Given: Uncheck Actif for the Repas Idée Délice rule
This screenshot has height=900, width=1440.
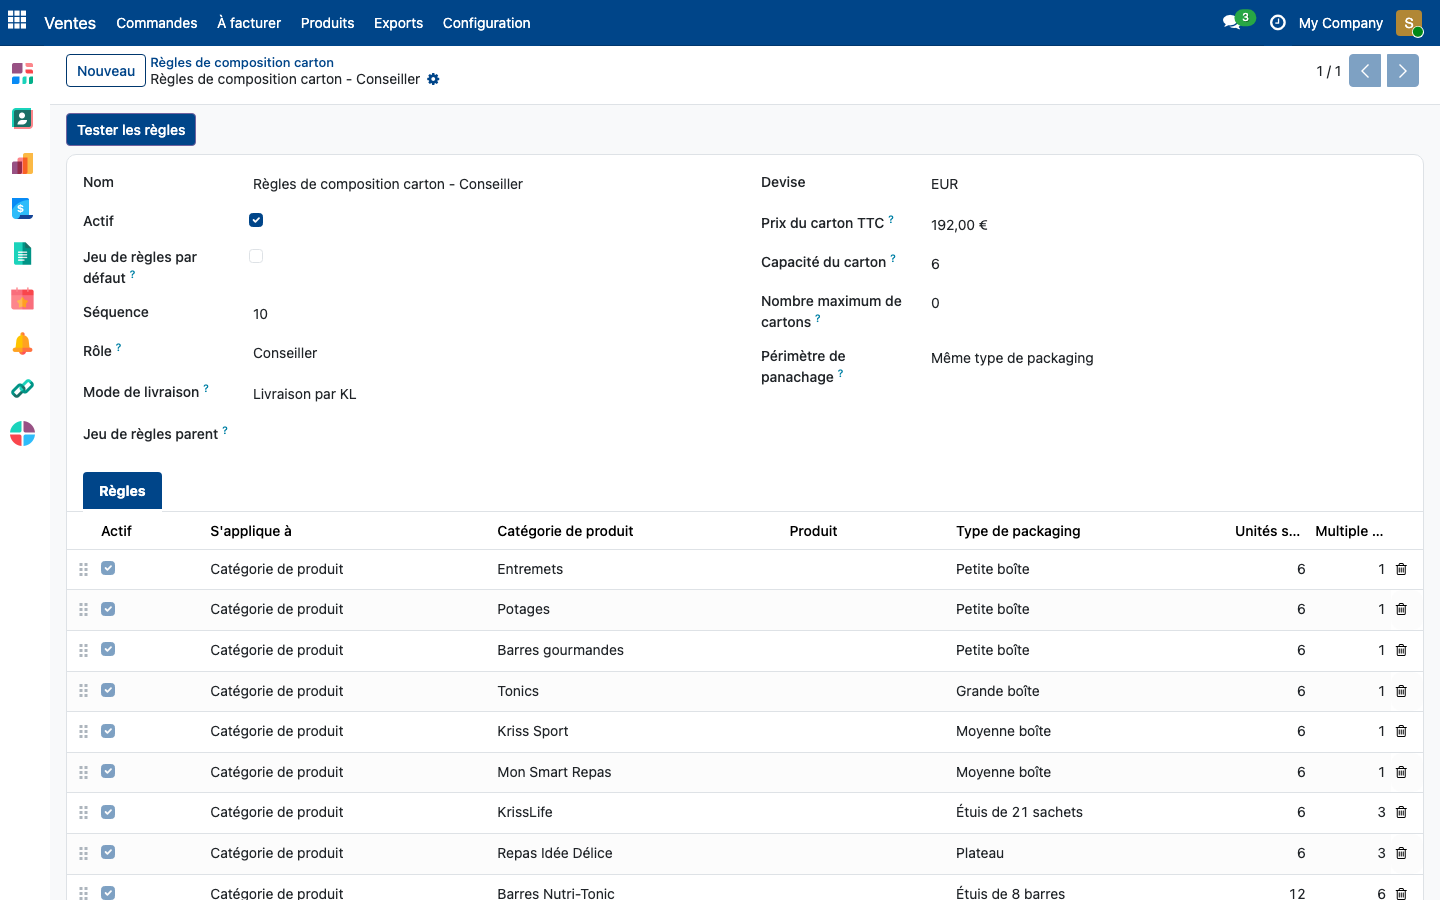Looking at the screenshot, I should click(108, 852).
